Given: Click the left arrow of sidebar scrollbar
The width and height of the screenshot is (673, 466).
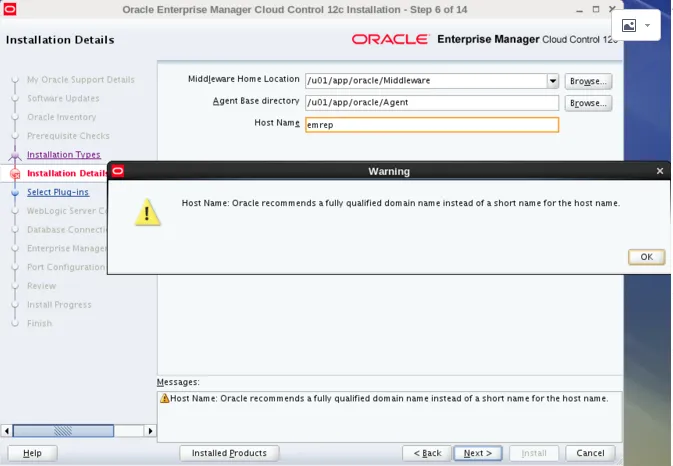Looking at the screenshot, I should [x=6, y=430].
